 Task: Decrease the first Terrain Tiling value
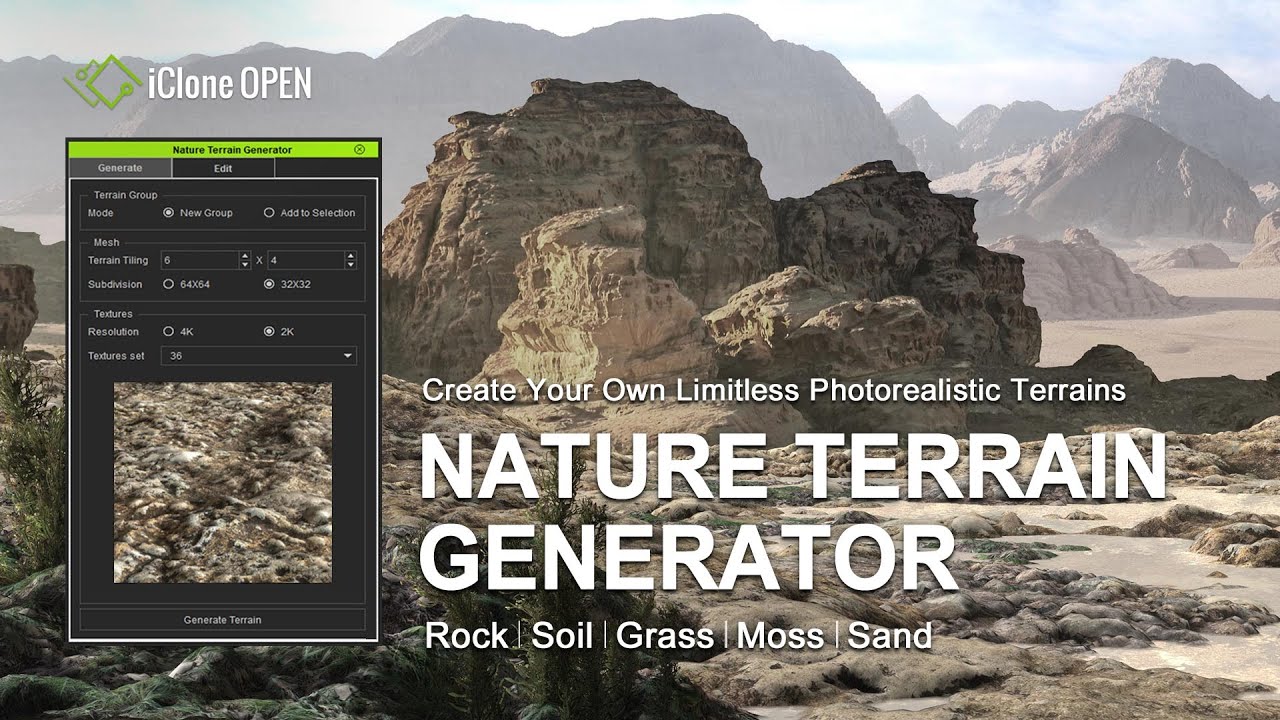[x=245, y=264]
